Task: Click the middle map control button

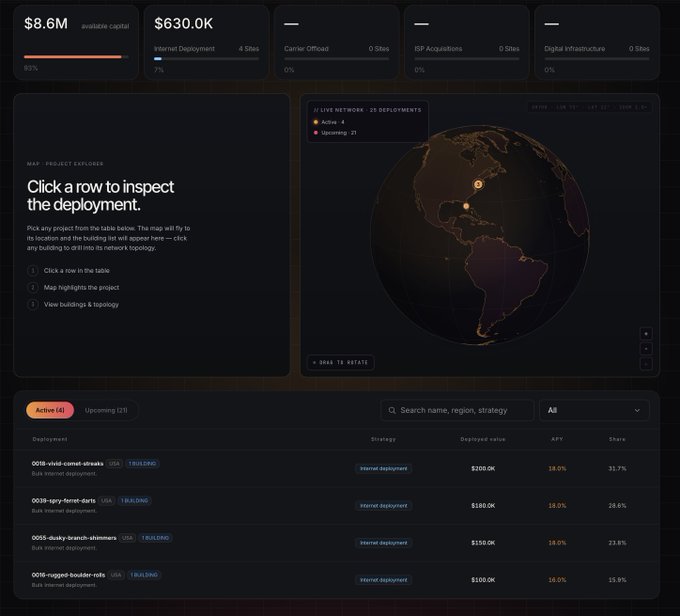Action: tap(646, 349)
